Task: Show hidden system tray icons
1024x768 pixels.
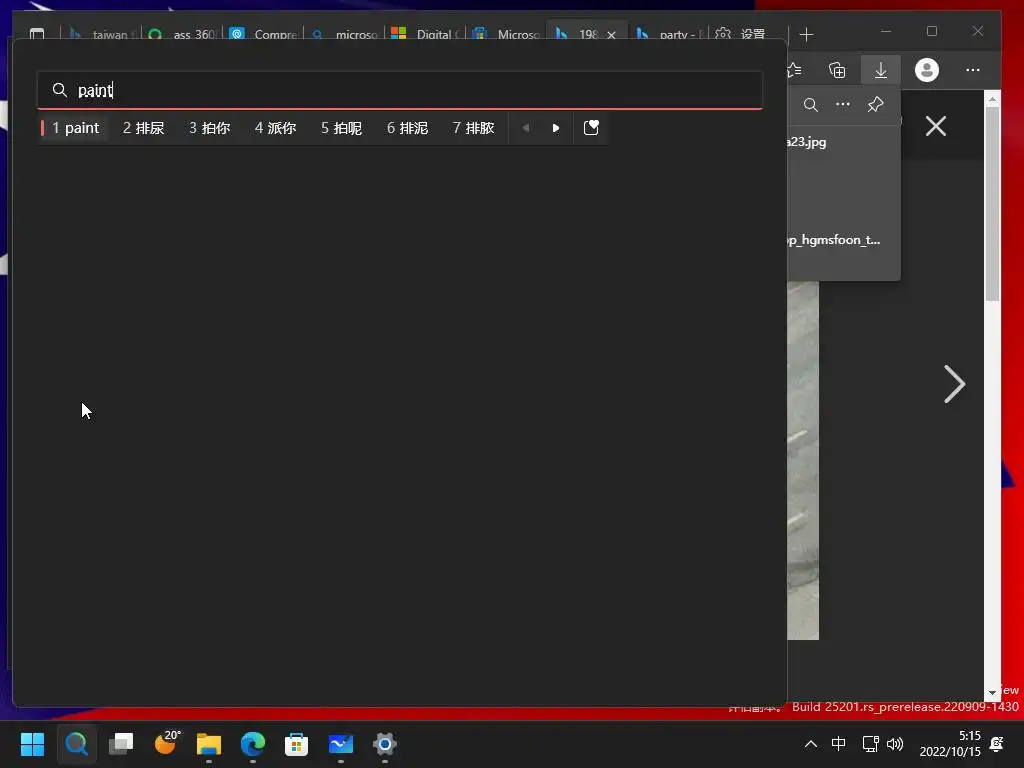Action: pos(810,744)
